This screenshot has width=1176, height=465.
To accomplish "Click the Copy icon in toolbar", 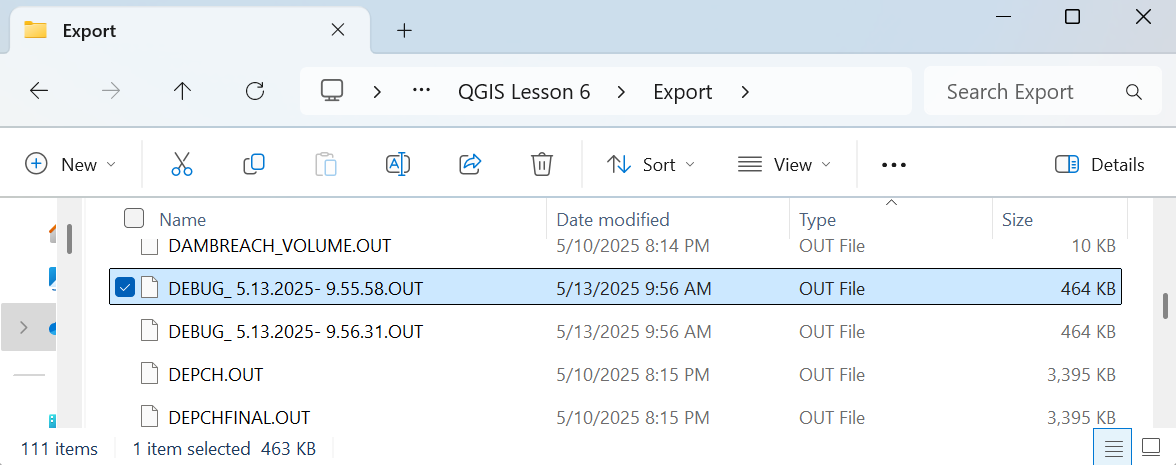I will tap(254, 164).
